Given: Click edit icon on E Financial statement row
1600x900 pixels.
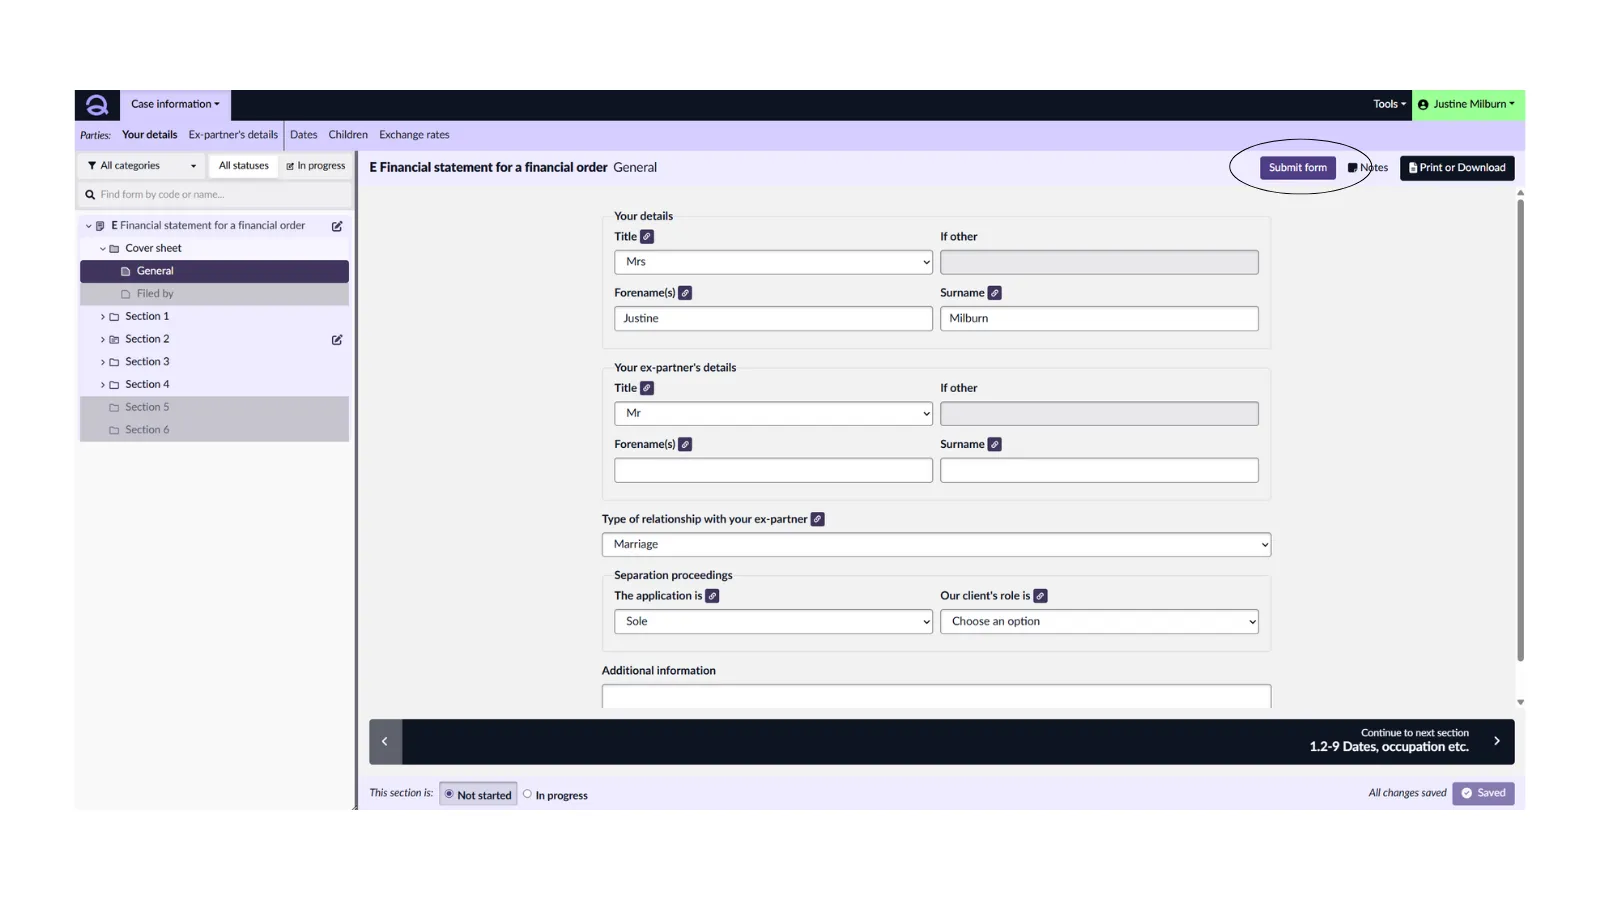Looking at the screenshot, I should click(337, 226).
